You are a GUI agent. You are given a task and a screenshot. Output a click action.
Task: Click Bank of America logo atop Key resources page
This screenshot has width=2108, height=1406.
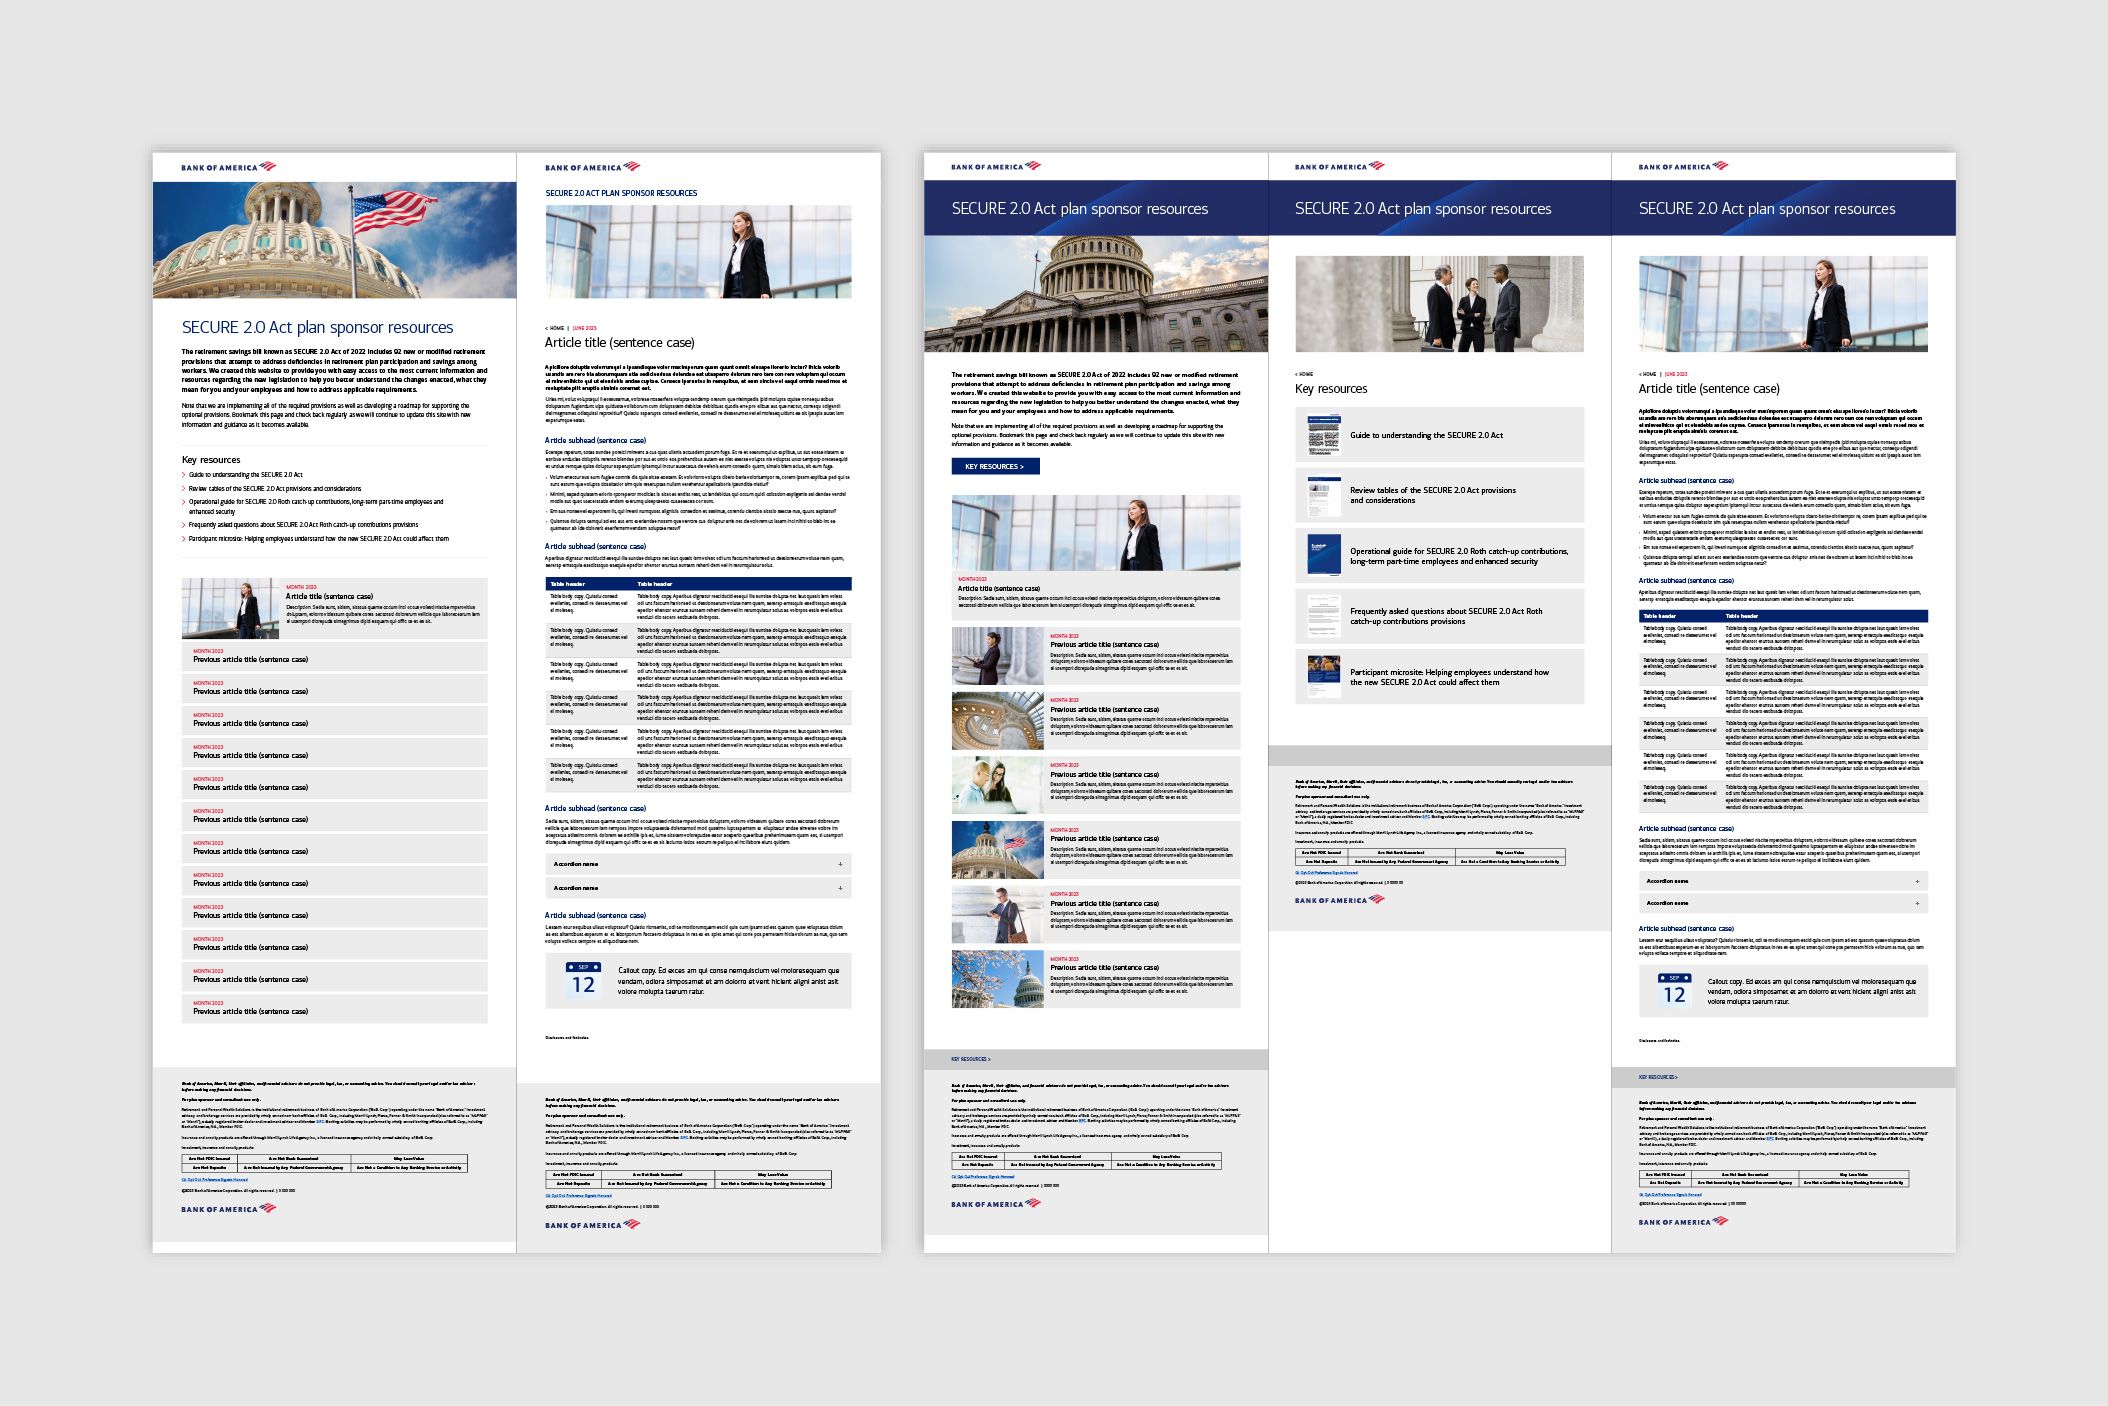(x=1340, y=166)
